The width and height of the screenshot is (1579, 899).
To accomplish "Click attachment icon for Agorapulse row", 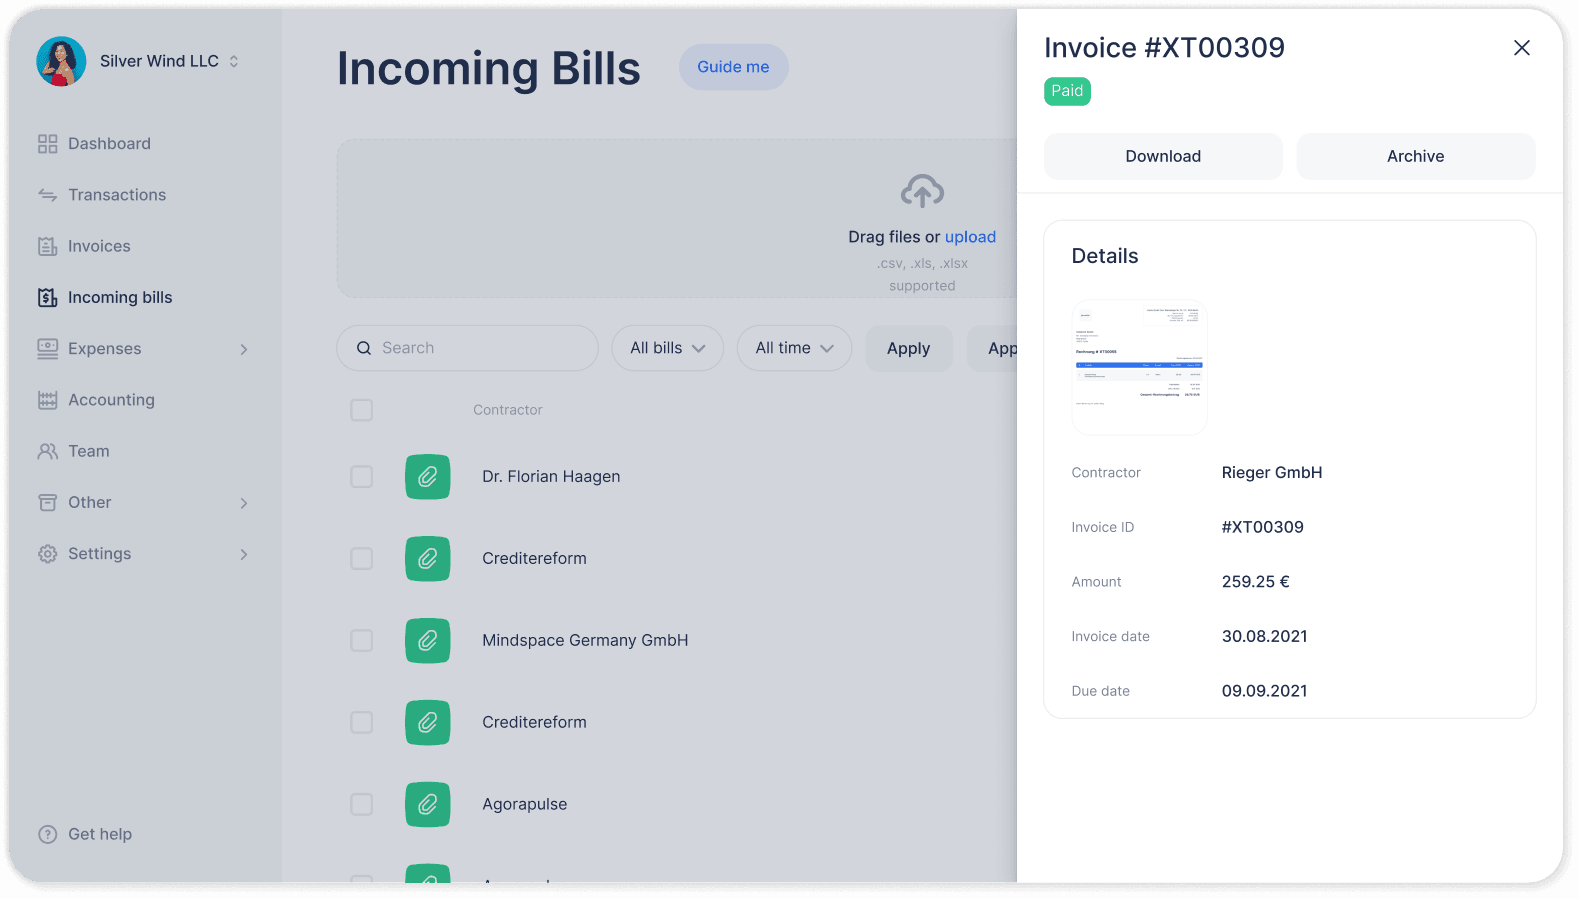I will click(427, 804).
